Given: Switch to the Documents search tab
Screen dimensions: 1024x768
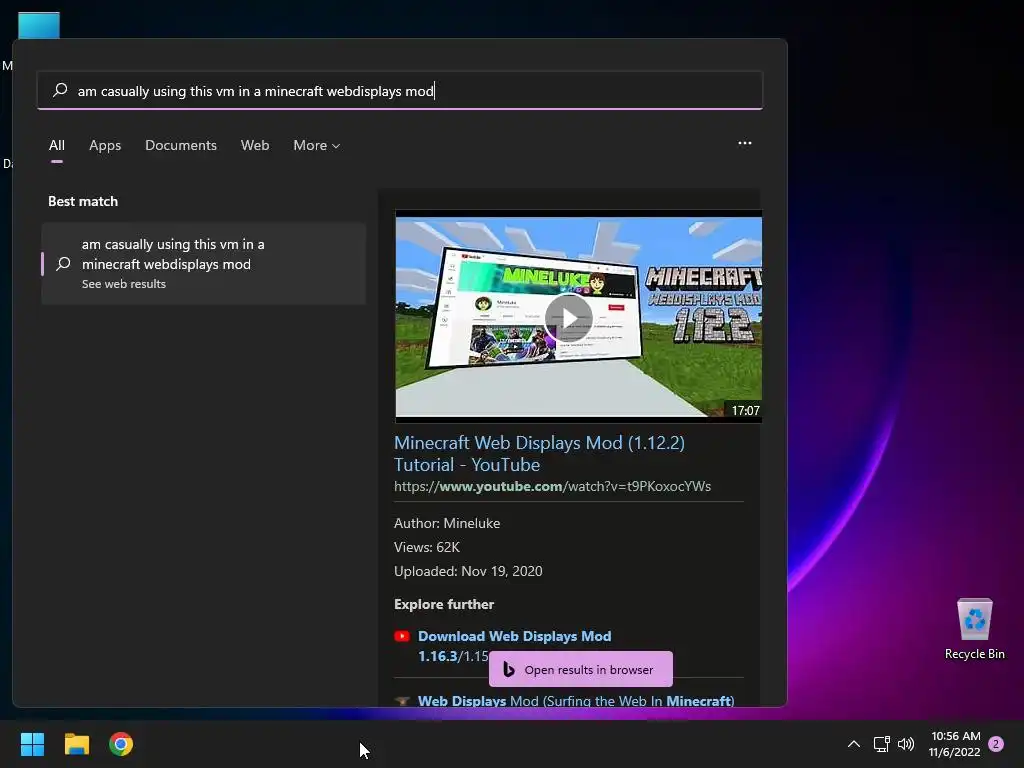Looking at the screenshot, I should point(181,145).
